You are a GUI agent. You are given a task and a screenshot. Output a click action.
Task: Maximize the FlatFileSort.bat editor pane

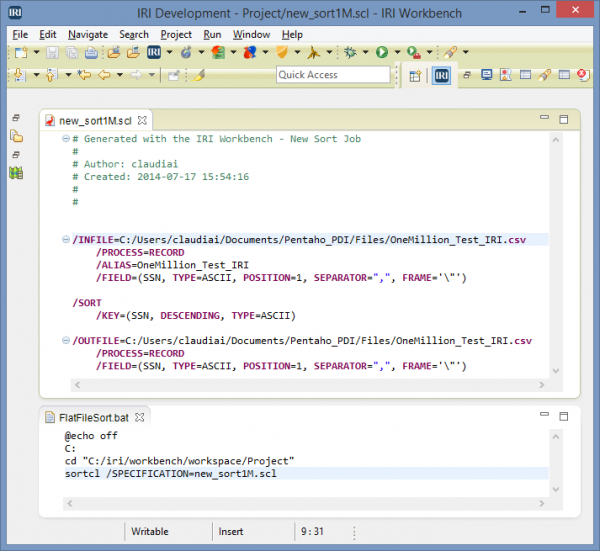[x=564, y=416]
